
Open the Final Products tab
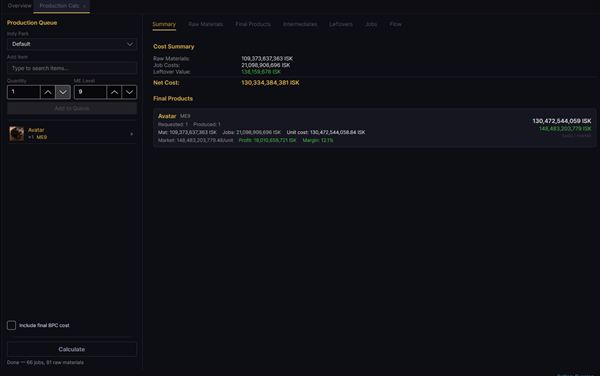click(253, 24)
